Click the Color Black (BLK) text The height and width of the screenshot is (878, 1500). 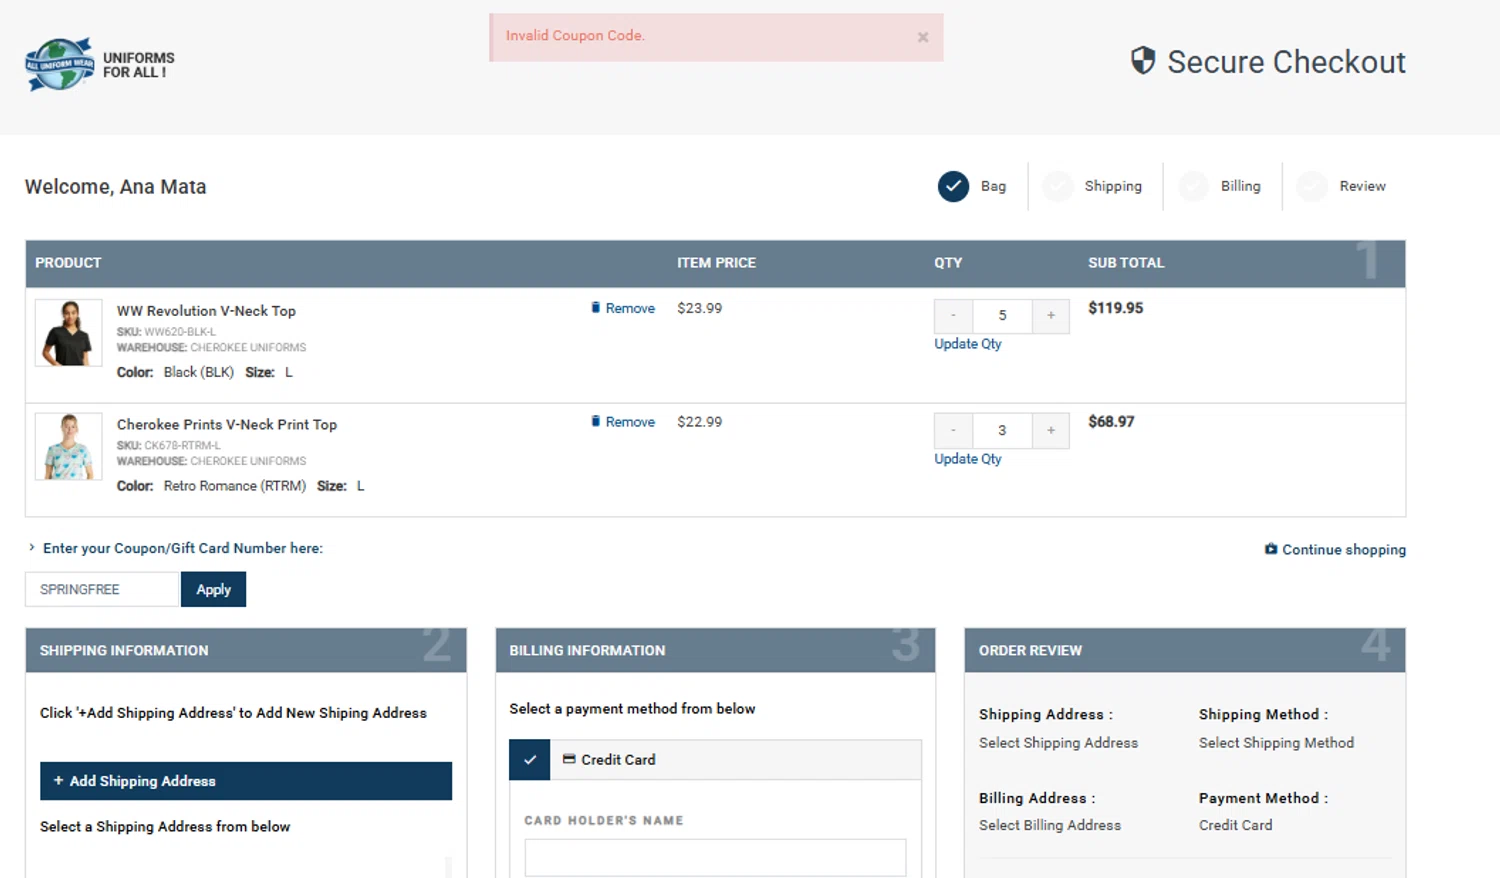tap(175, 372)
